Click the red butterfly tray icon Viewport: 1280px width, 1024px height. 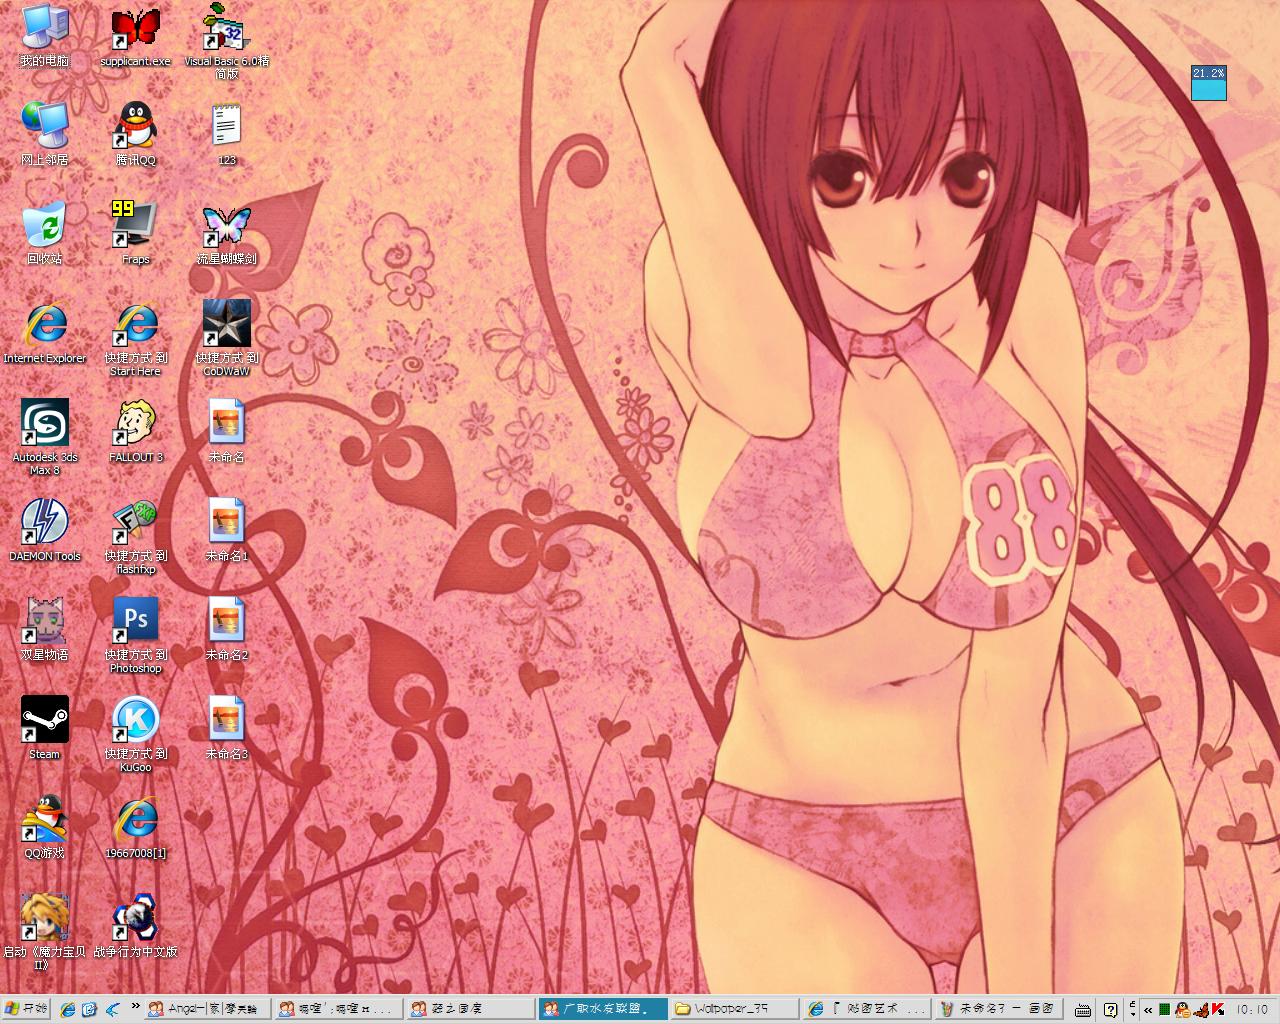click(x=1201, y=1010)
